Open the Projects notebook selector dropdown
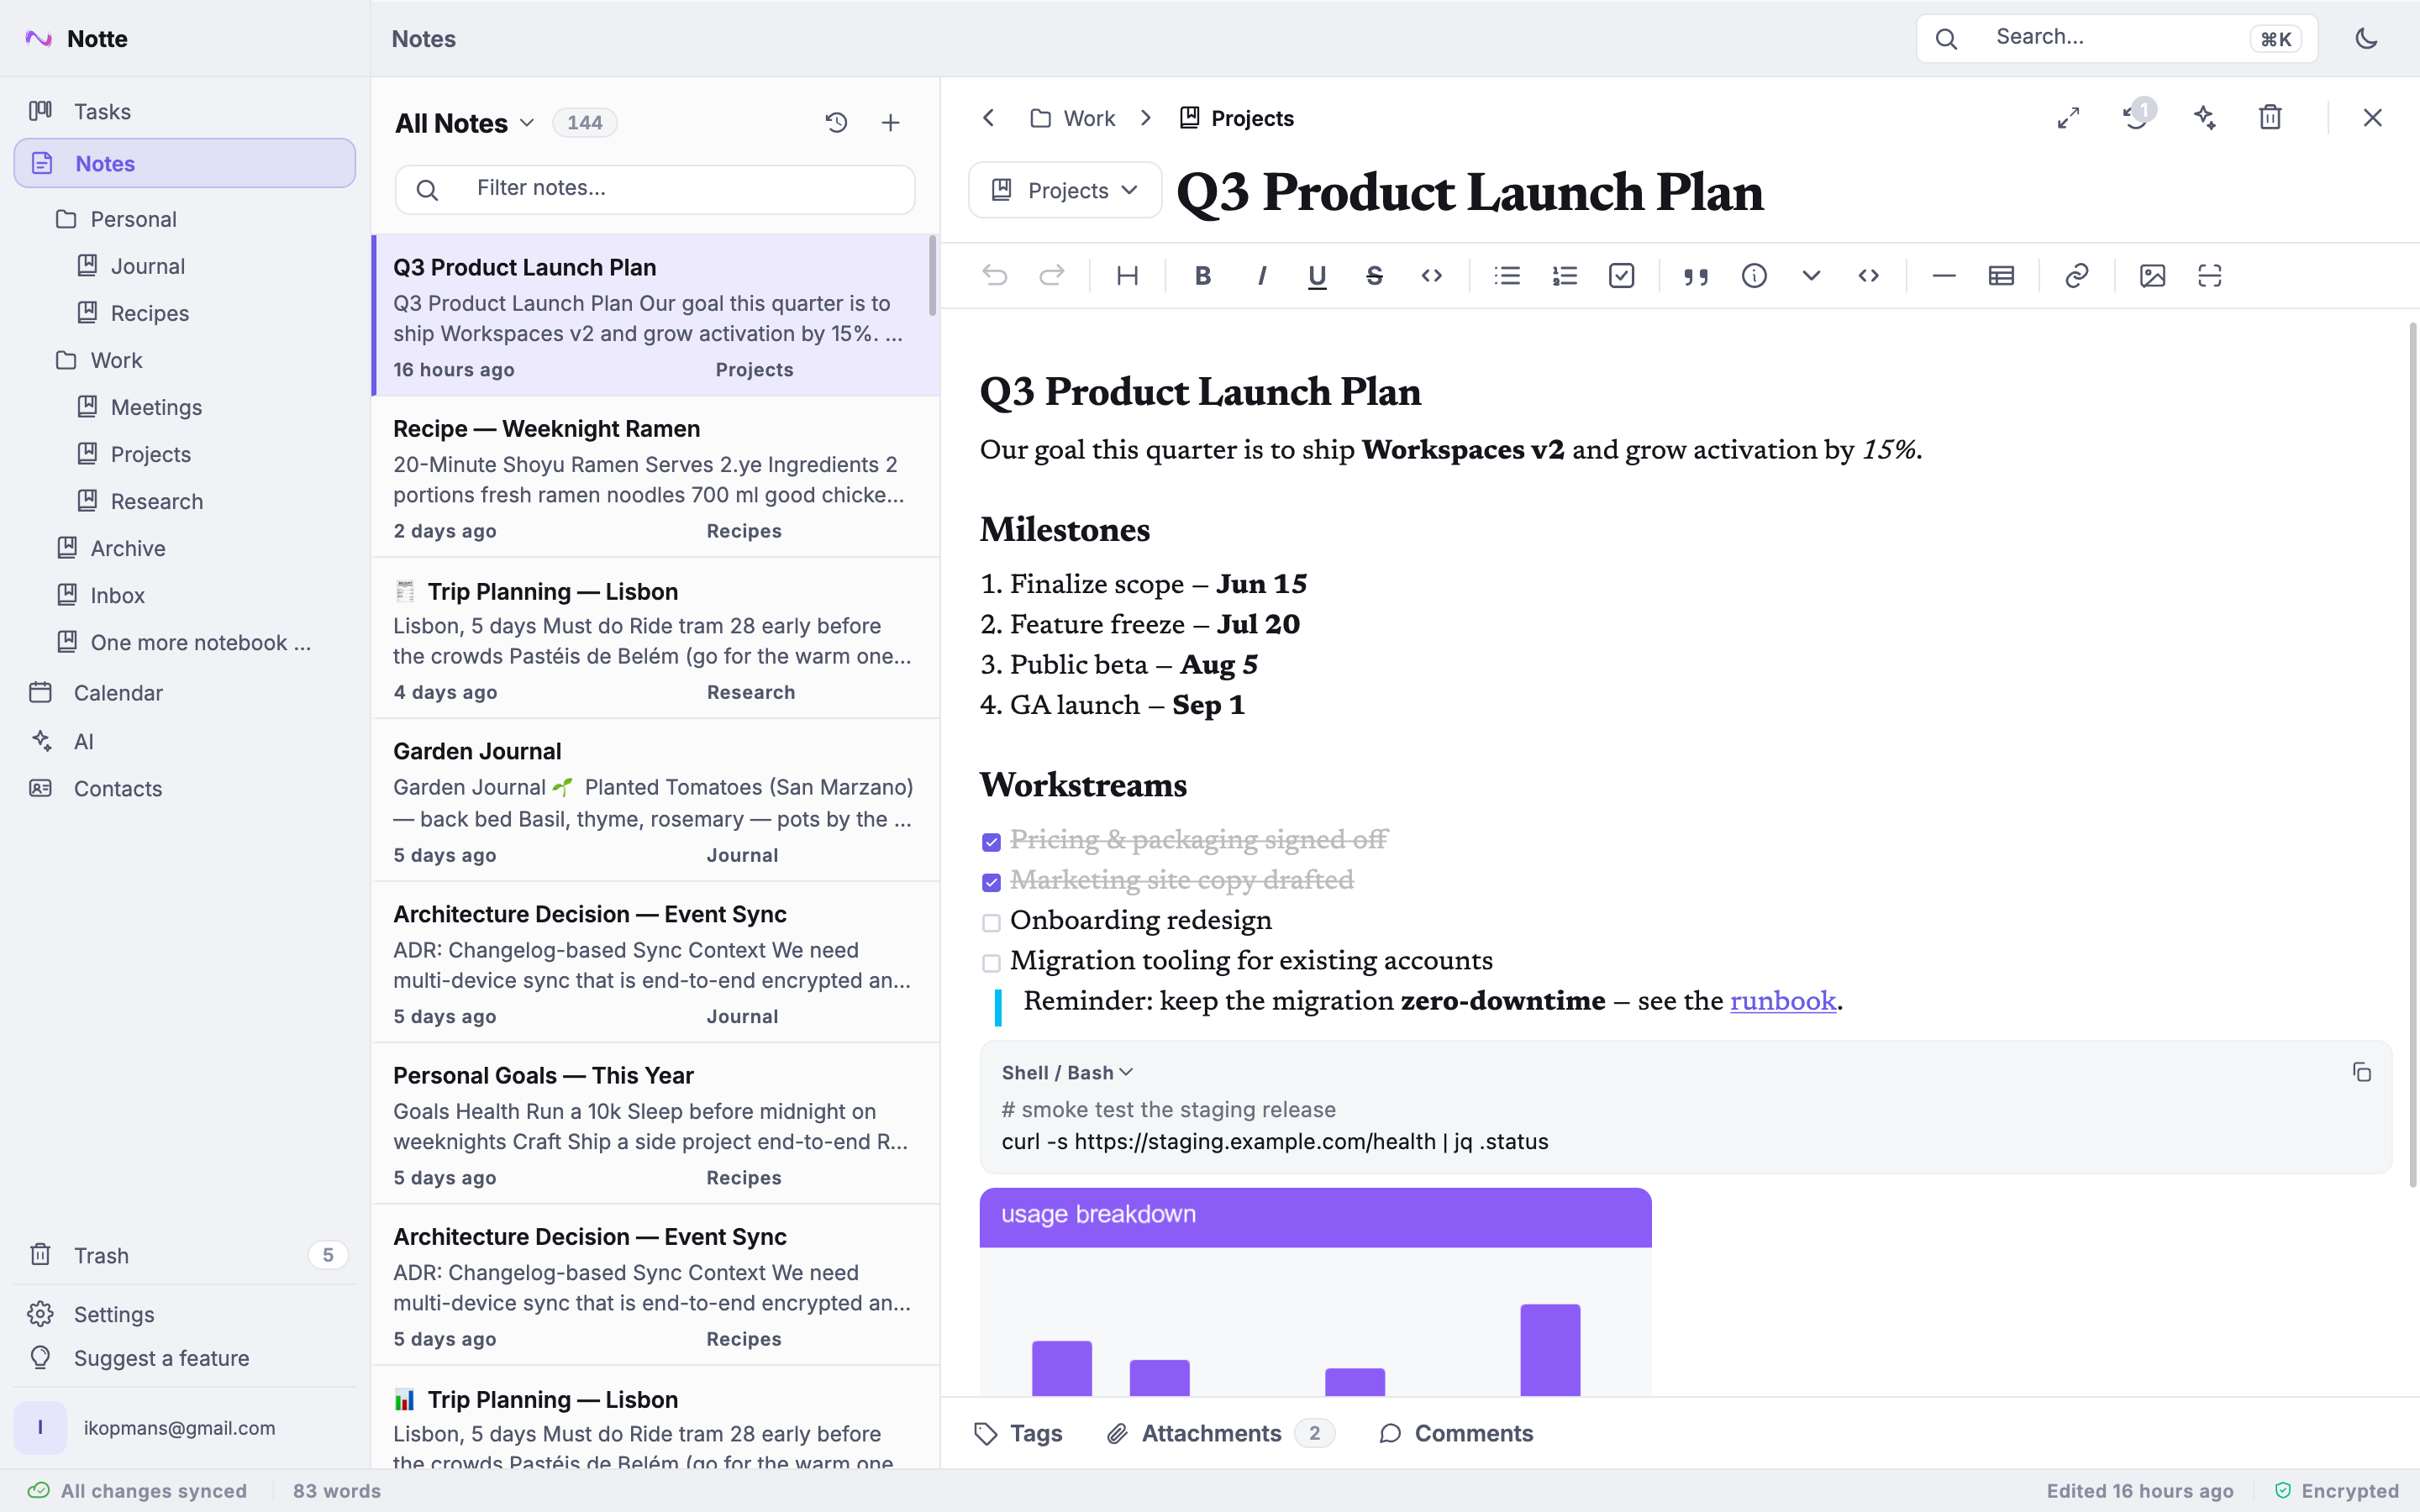 pos(1064,190)
